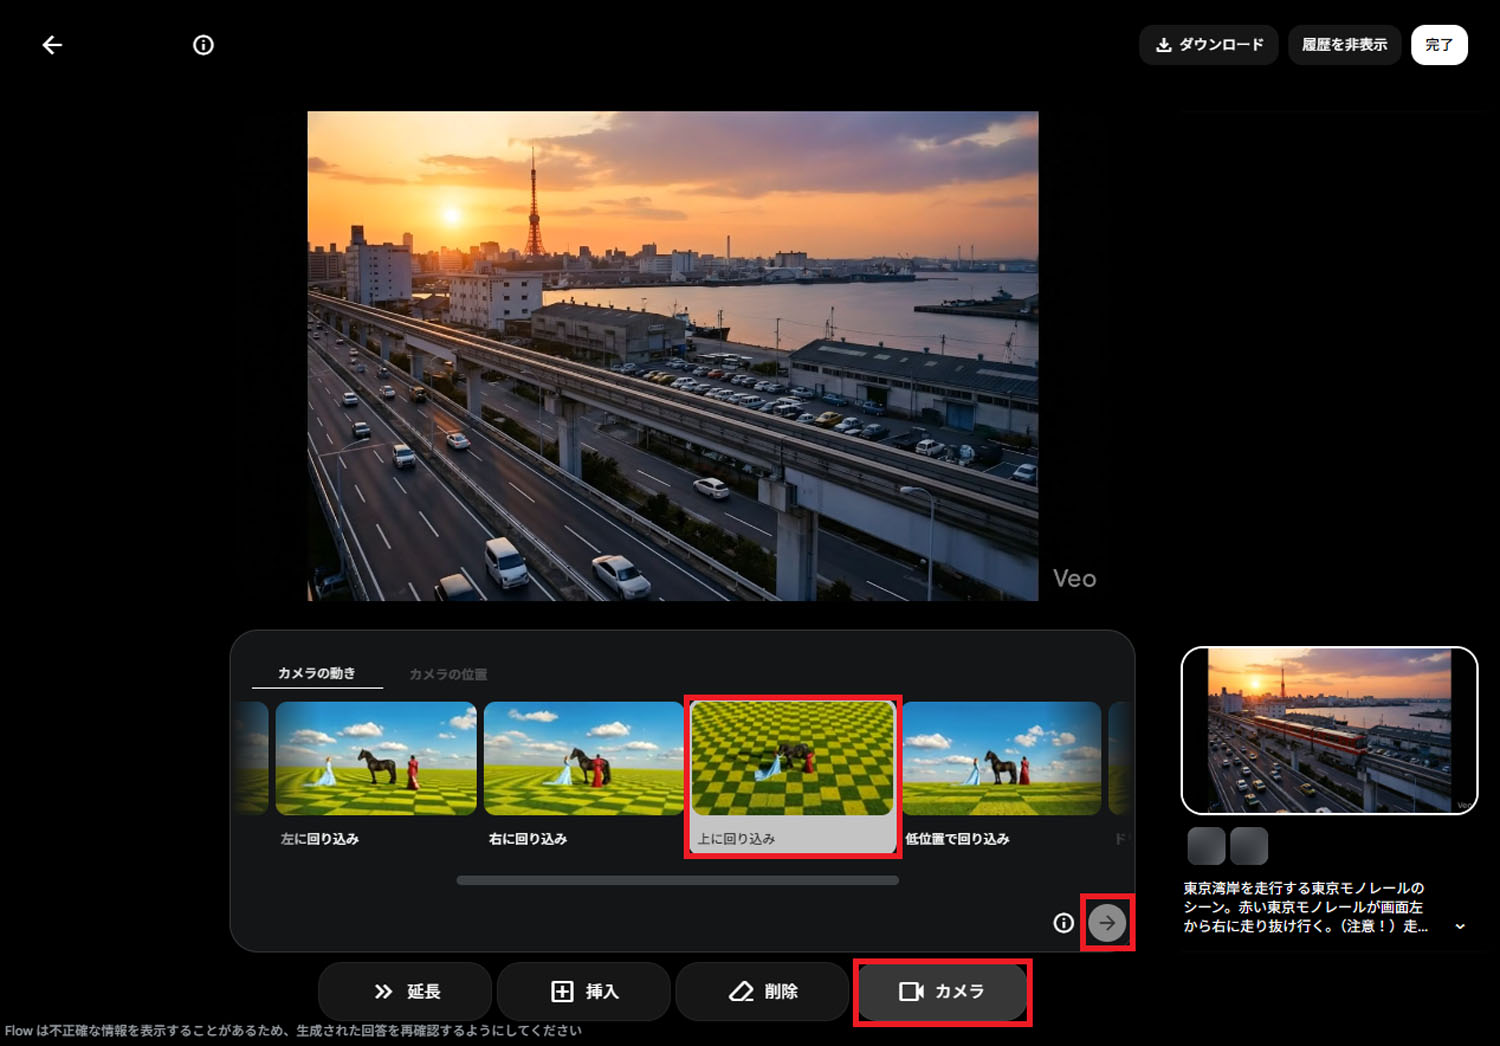Click the monorail video thumbnail preview
The image size is (1500, 1046).
click(1329, 731)
